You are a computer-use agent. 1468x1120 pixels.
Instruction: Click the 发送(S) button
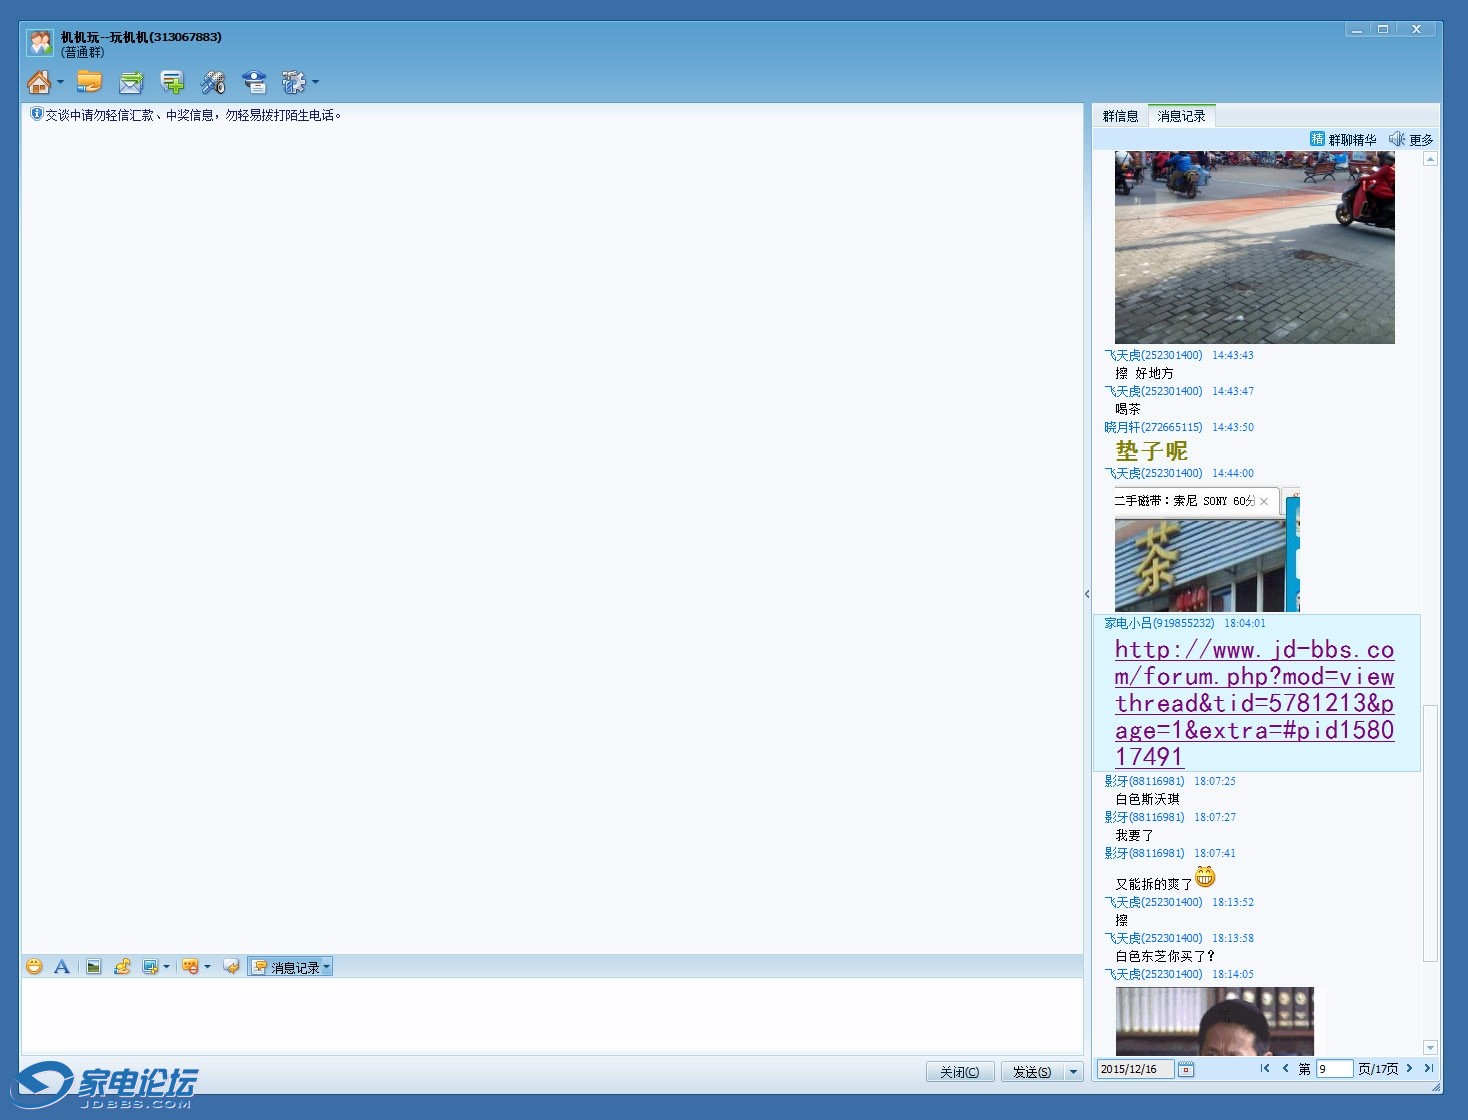1032,1071
